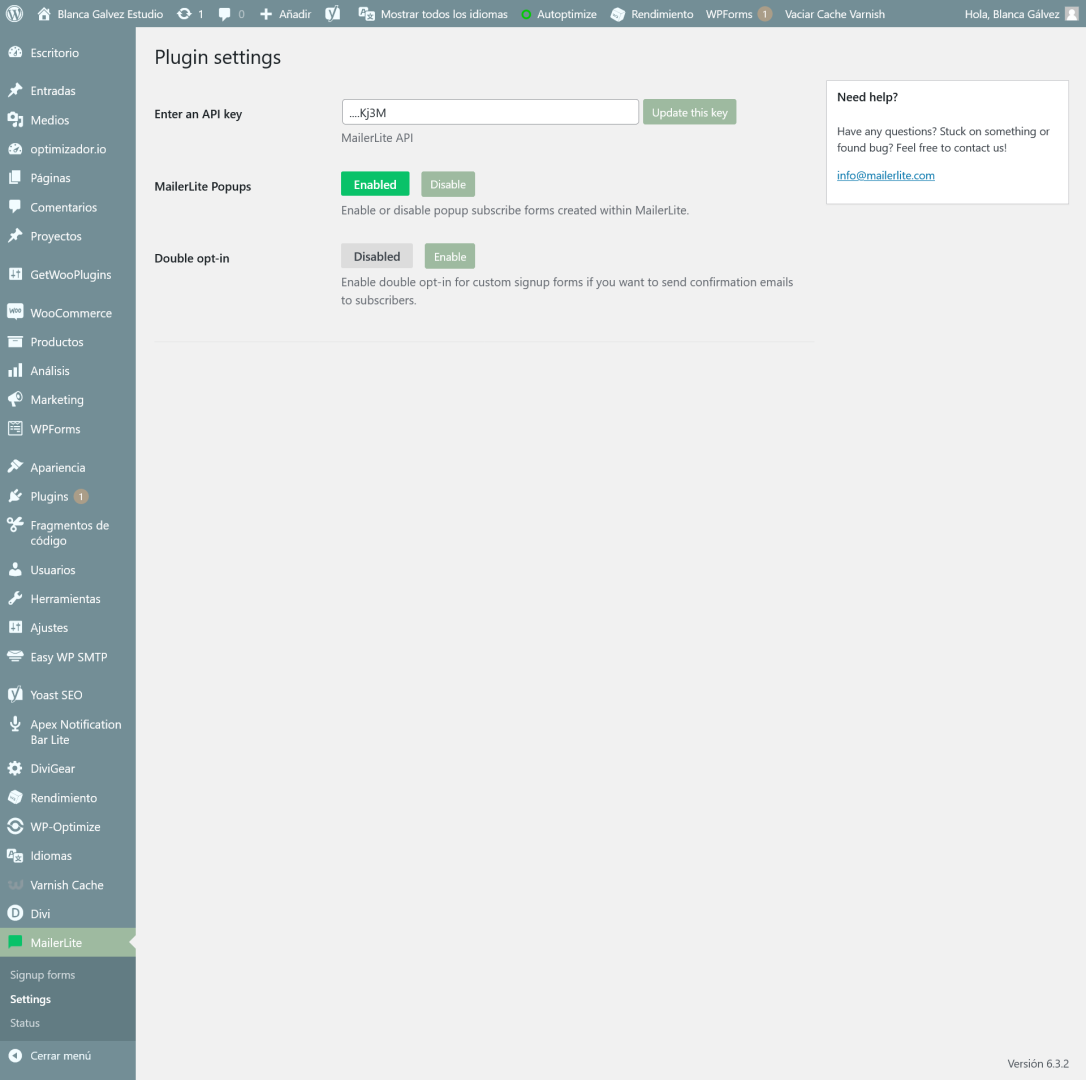This screenshot has height=1080, width=1086.
Task: Click the Marketing megaphone icon
Action: point(15,399)
